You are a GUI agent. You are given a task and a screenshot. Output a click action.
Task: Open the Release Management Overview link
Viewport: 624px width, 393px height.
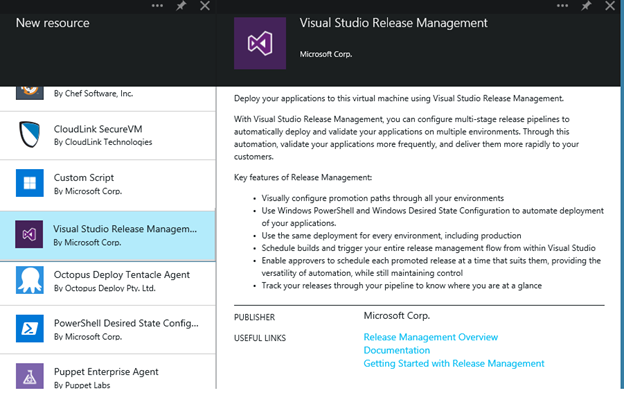click(x=431, y=337)
